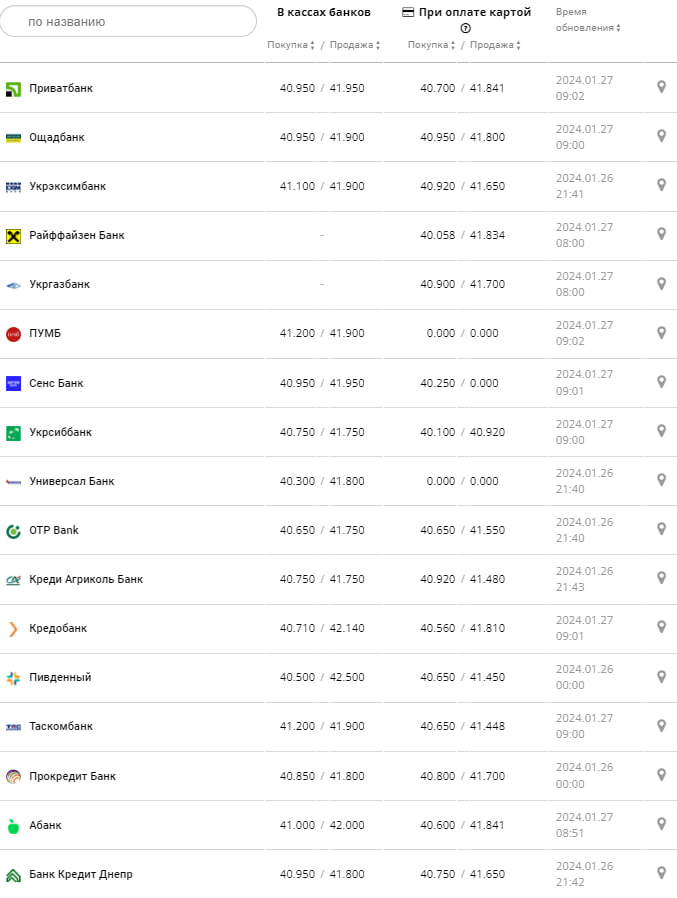
Task: Open the Креди Агриколь Банк link
Action: pyautogui.click(x=86, y=579)
